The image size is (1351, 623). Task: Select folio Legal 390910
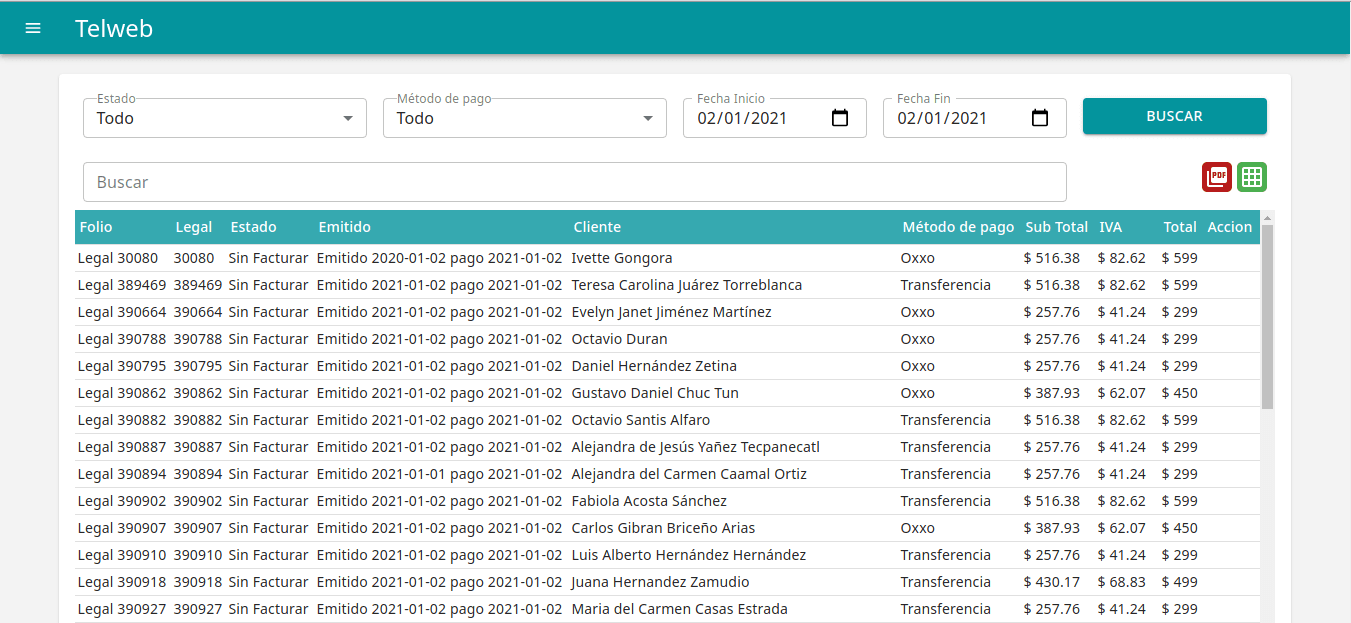pyautogui.click(x=122, y=555)
